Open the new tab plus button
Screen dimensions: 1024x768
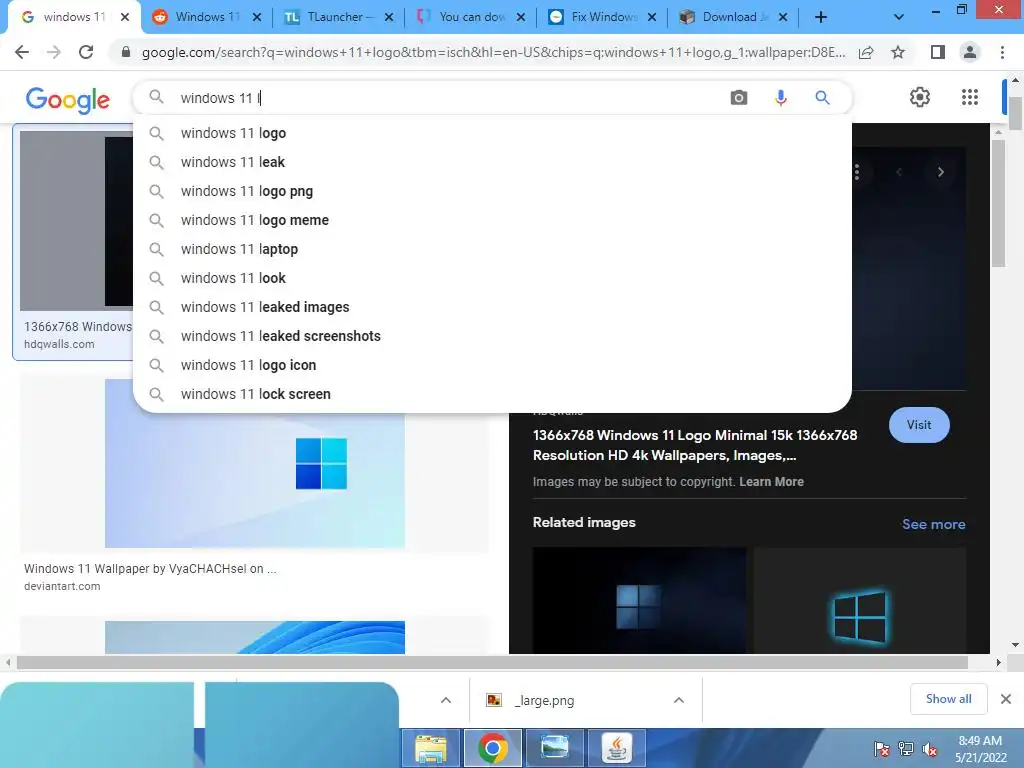[821, 18]
